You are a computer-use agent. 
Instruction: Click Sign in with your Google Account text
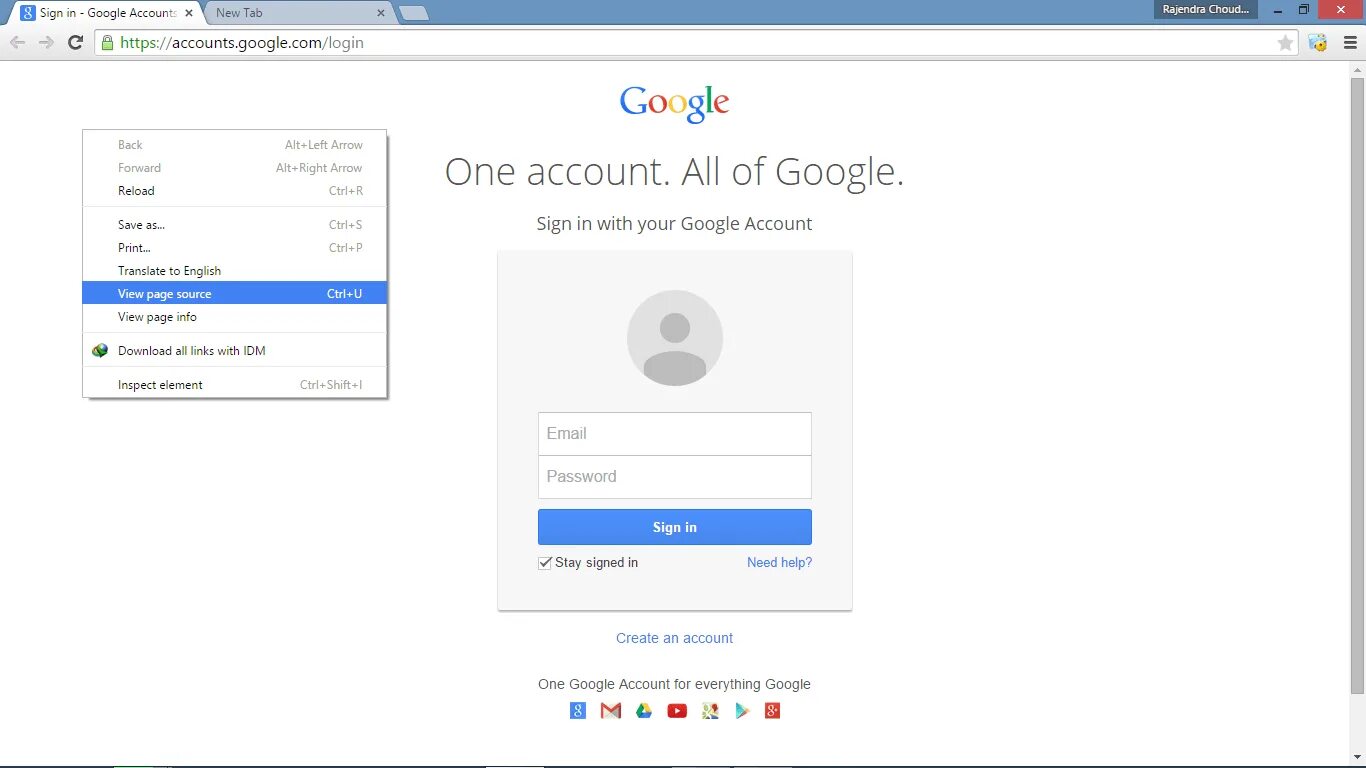tap(675, 224)
